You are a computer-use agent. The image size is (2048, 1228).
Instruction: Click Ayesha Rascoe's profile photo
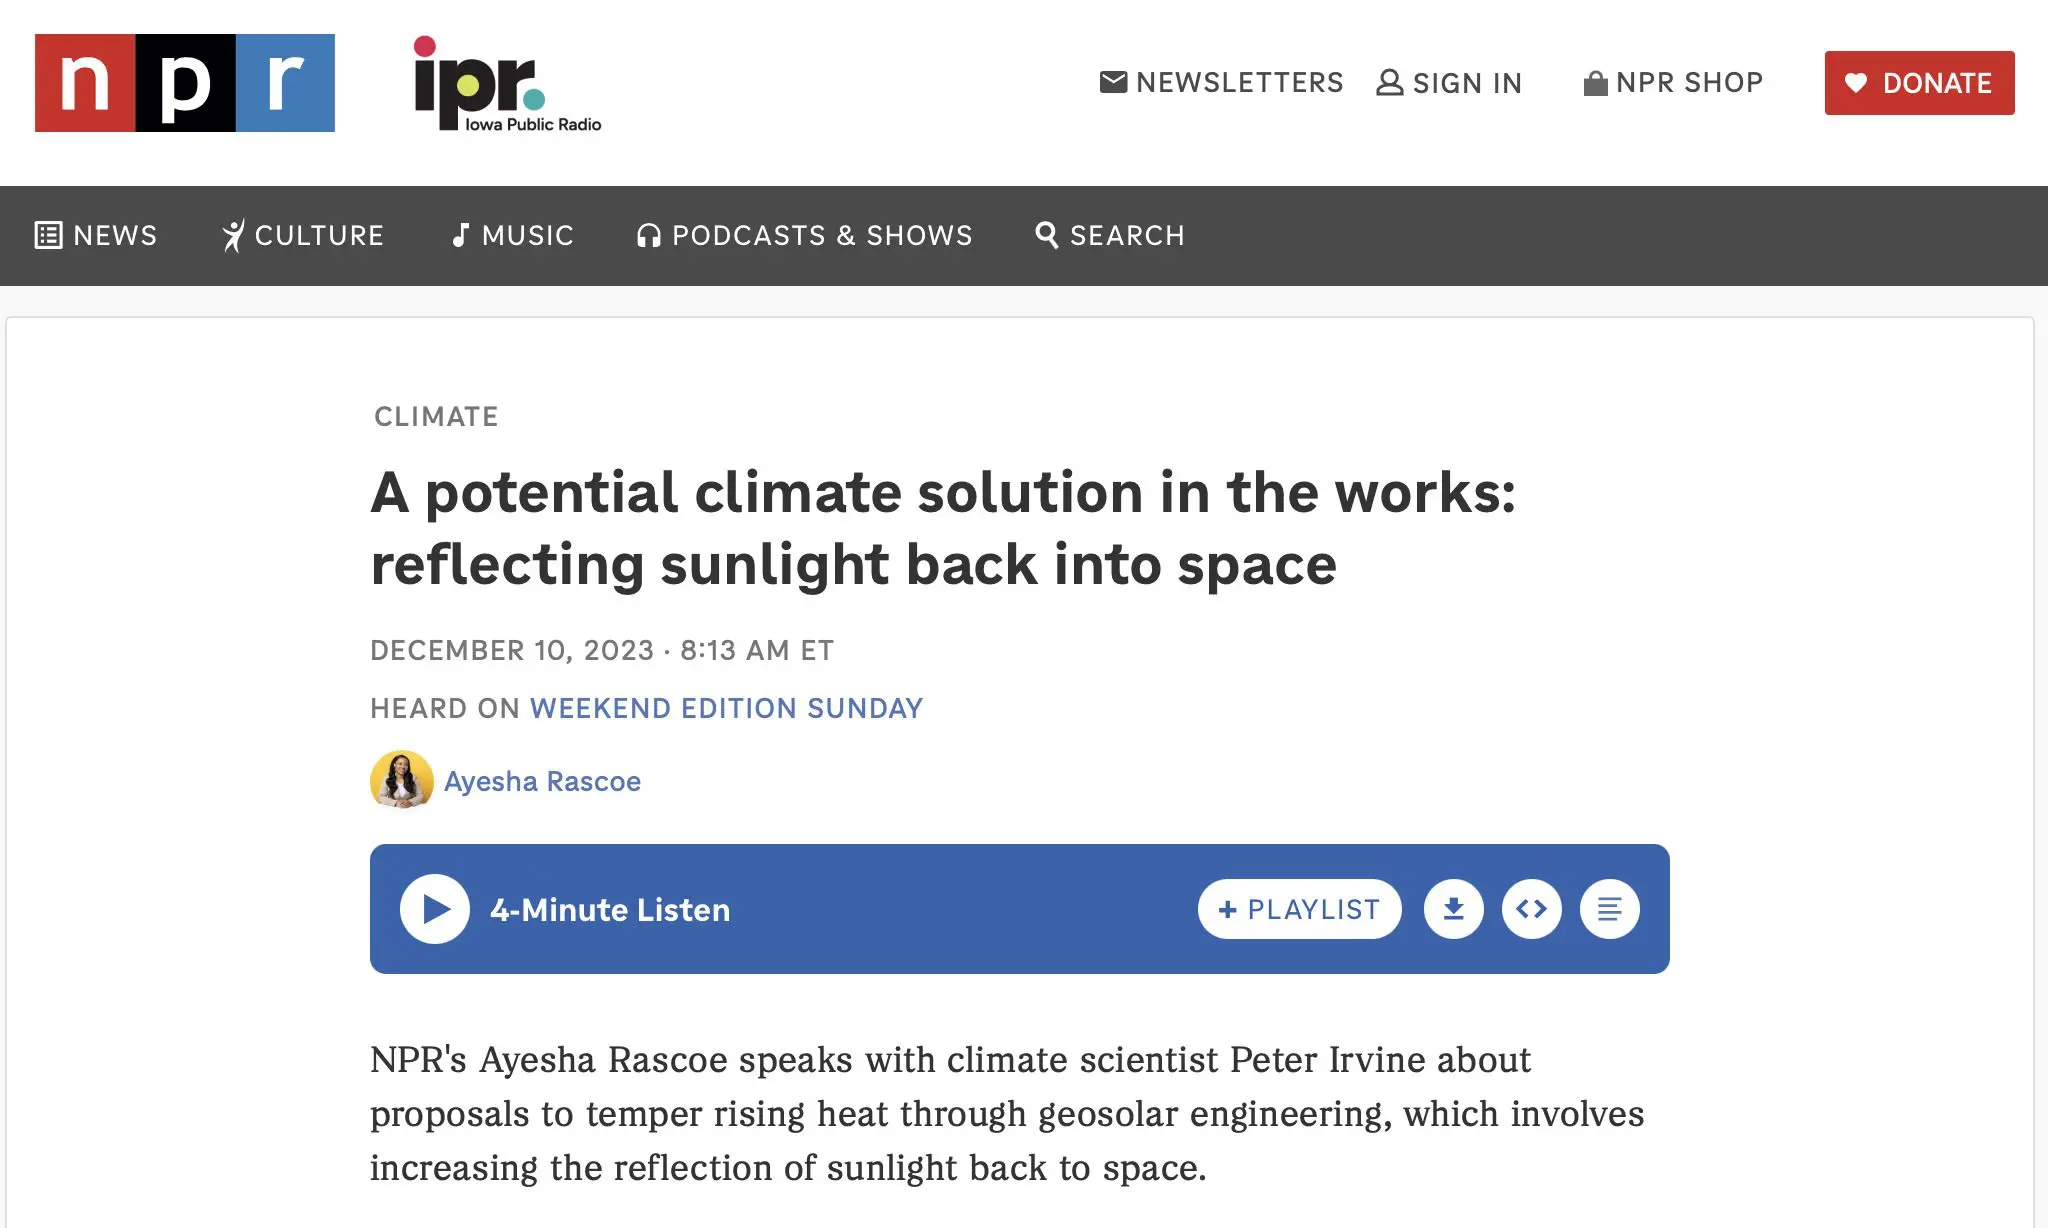(402, 780)
